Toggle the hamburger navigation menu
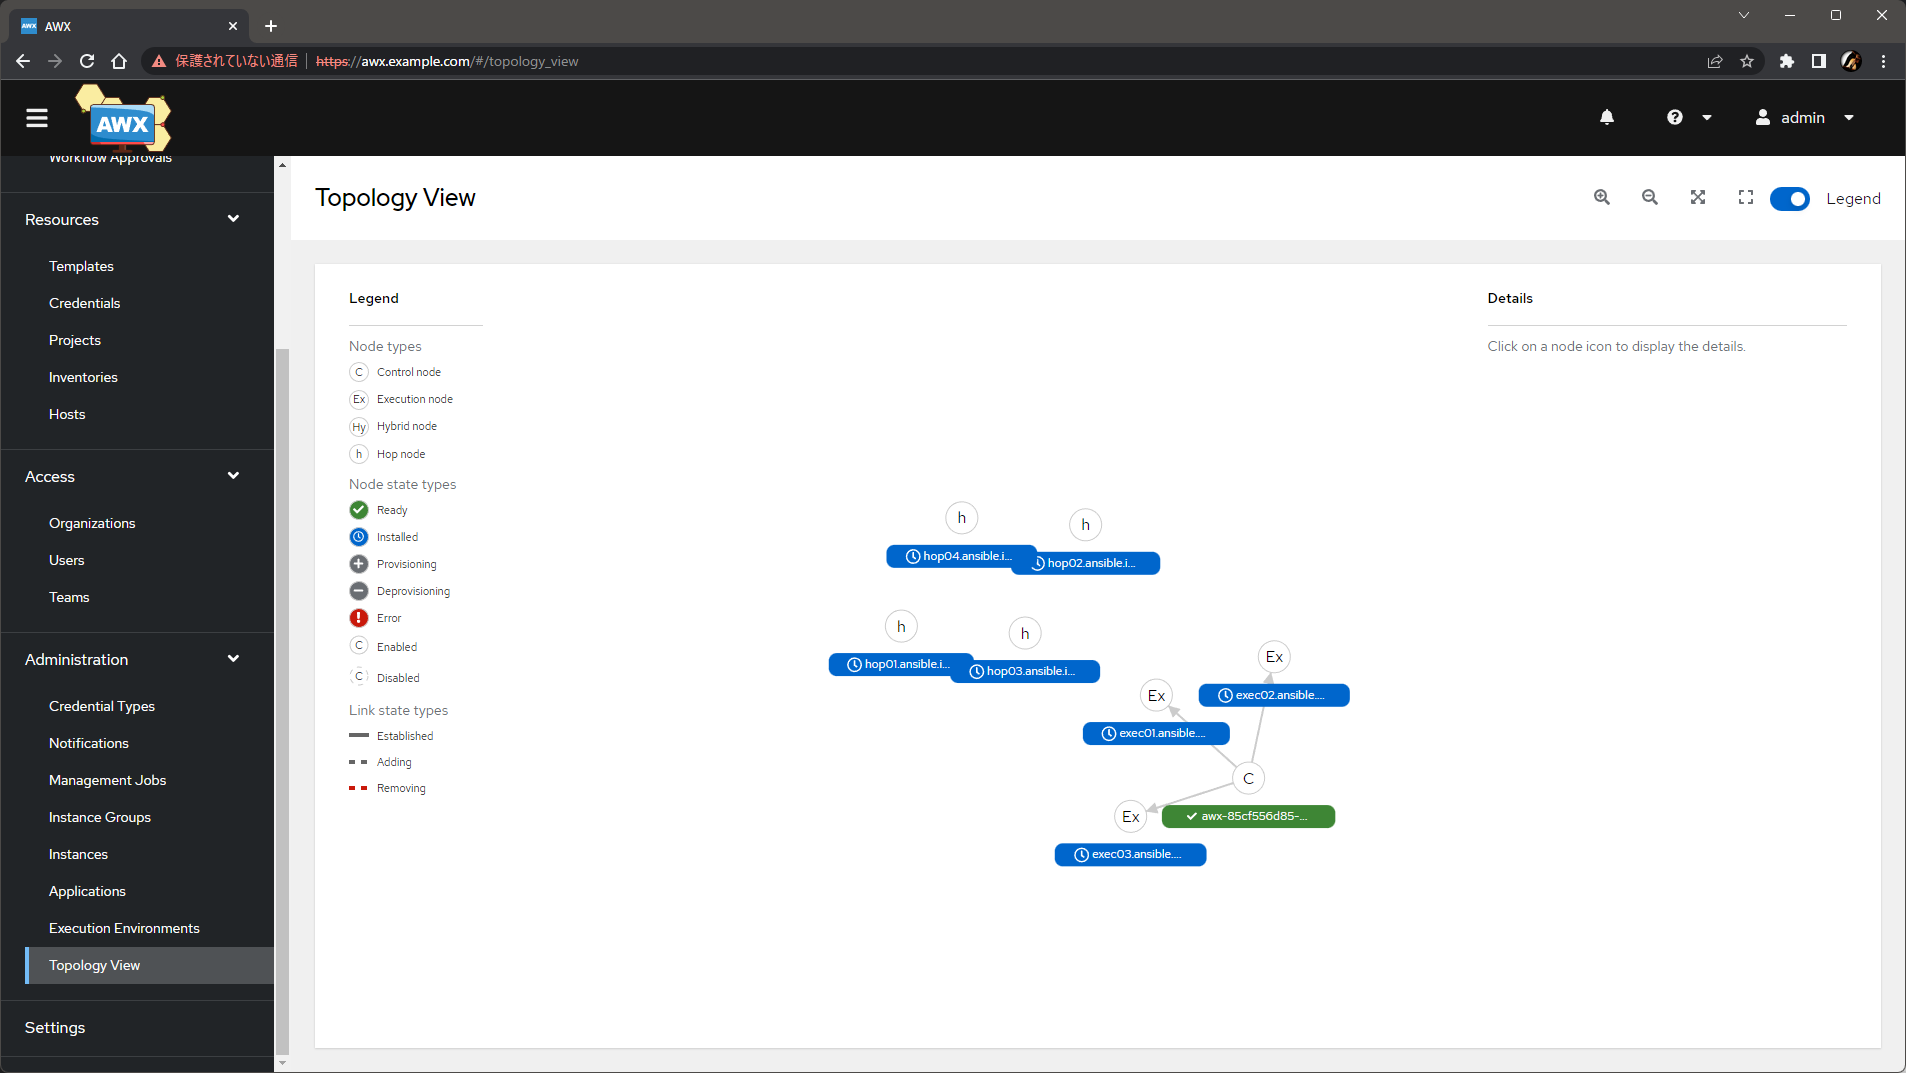The height and width of the screenshot is (1073, 1906). click(x=37, y=118)
